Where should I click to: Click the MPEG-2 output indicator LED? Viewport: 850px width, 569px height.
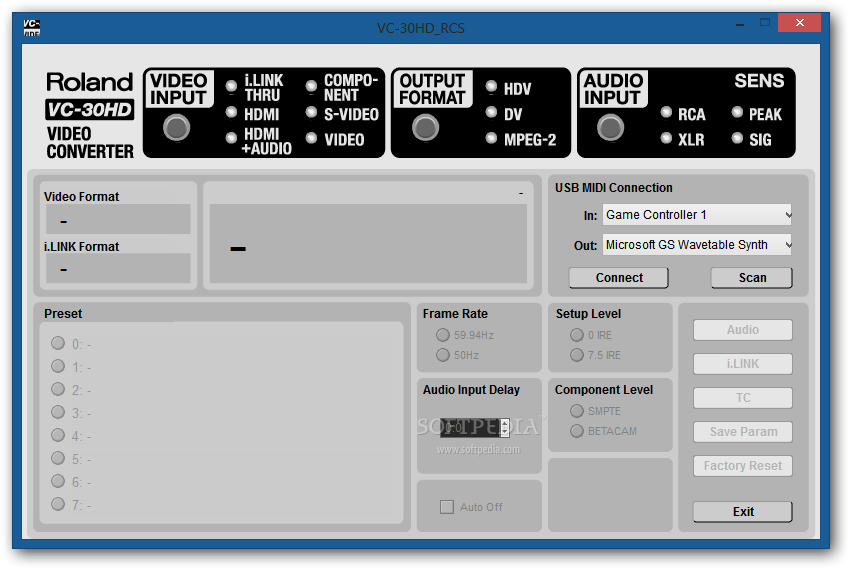tap(491, 138)
